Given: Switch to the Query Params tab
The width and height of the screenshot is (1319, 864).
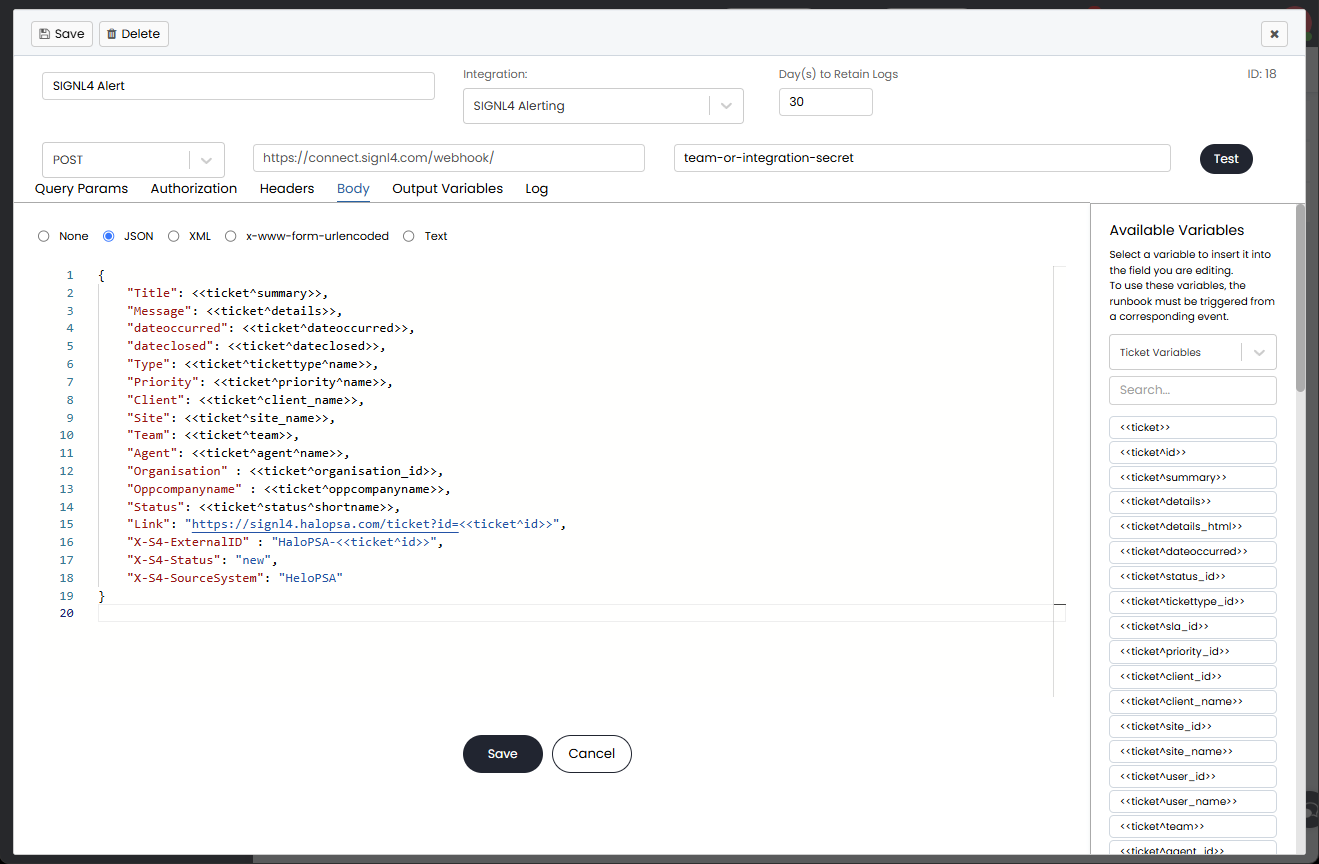Looking at the screenshot, I should [x=82, y=188].
